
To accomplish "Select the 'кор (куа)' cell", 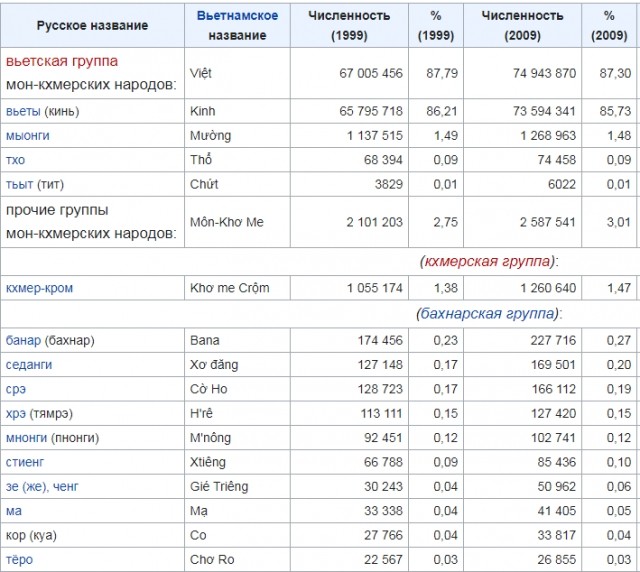I will tap(92, 535).
